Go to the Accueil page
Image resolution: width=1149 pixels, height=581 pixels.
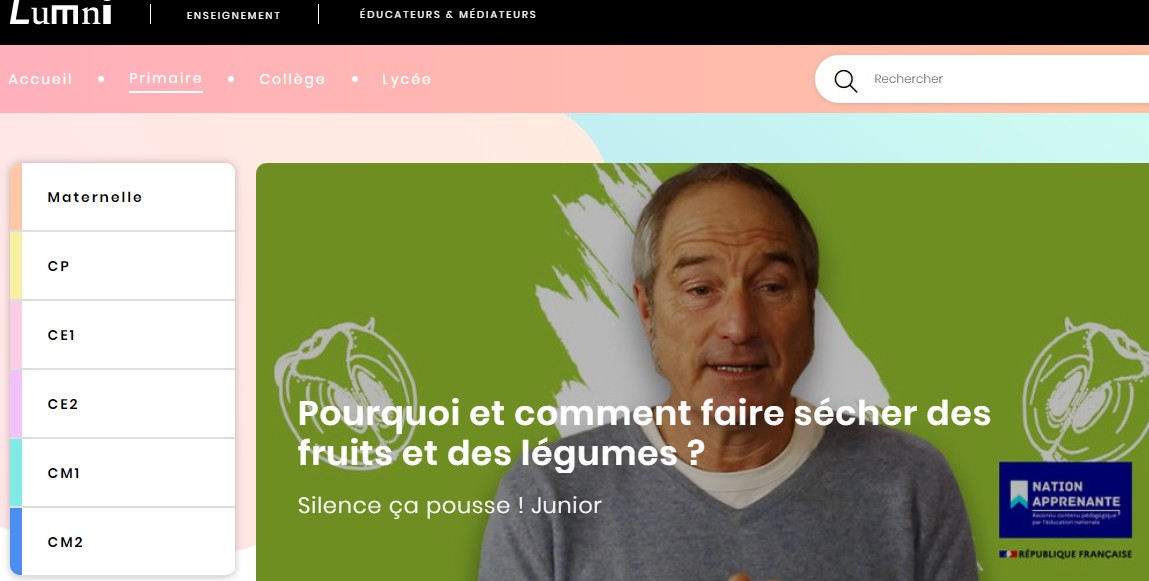40,79
